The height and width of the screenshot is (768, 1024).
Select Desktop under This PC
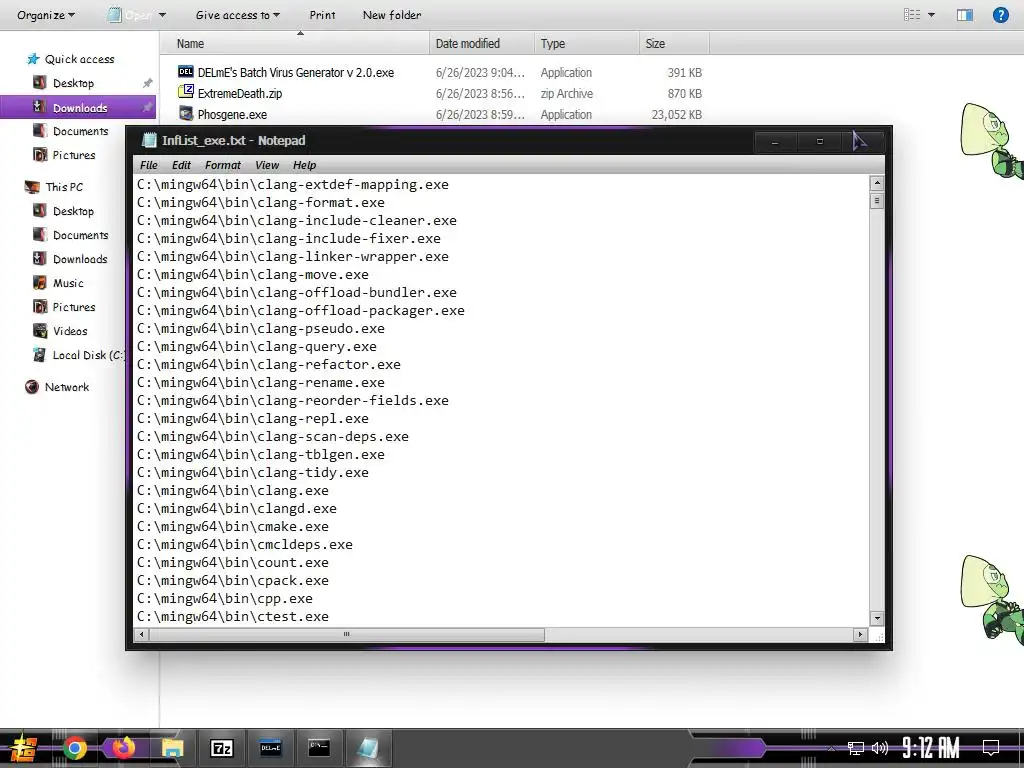(x=73, y=211)
